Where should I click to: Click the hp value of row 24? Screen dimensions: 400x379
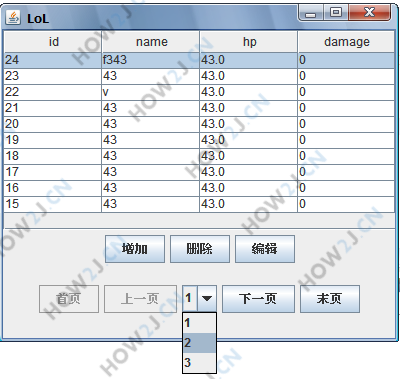(x=249, y=60)
